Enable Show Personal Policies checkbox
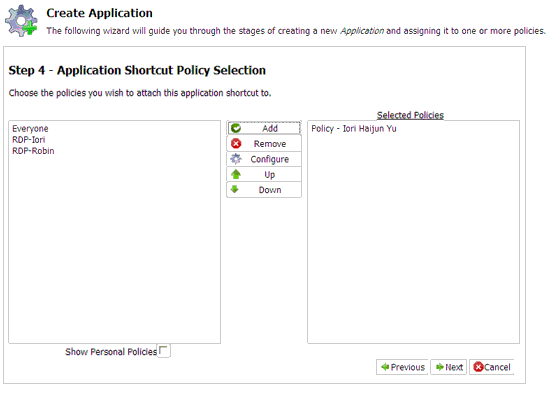 point(163,351)
